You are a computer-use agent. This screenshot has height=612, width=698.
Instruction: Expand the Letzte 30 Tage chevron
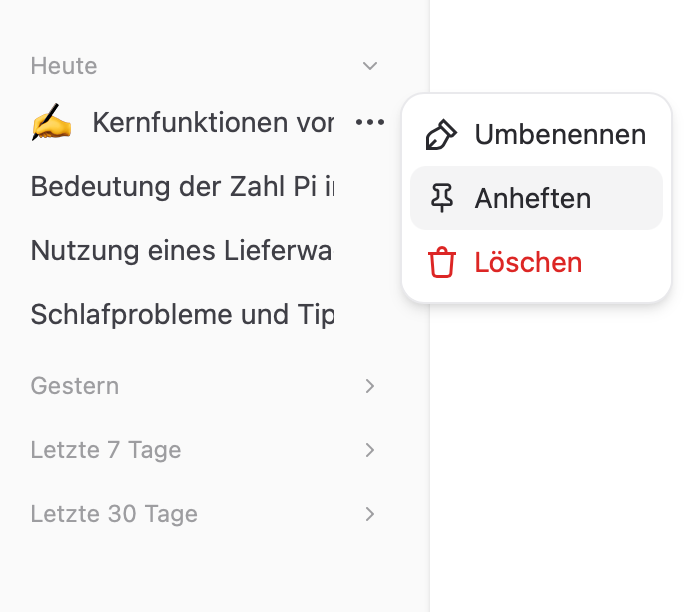(369, 514)
